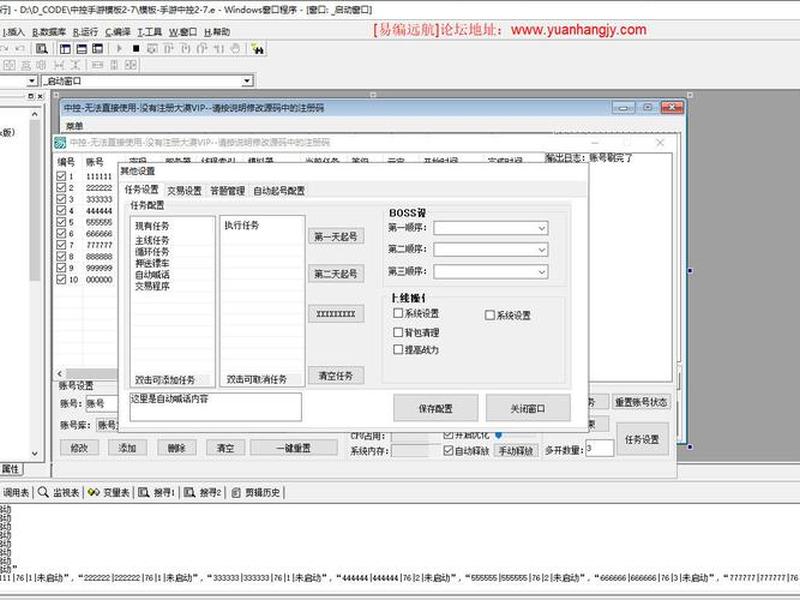Click left panel scrollbar up arrow

[x=35, y=114]
